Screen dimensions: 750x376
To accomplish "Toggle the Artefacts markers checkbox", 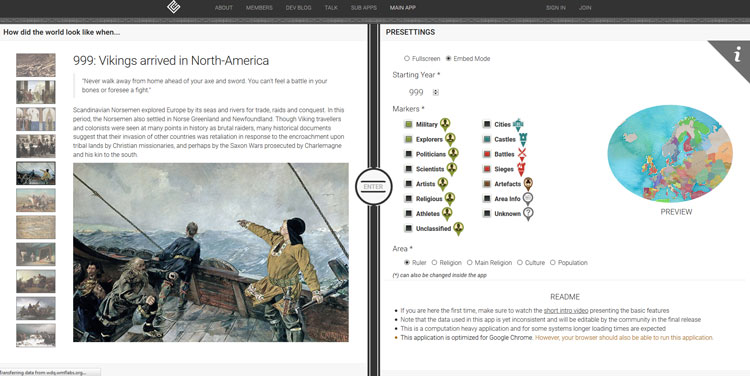I will pyautogui.click(x=487, y=184).
